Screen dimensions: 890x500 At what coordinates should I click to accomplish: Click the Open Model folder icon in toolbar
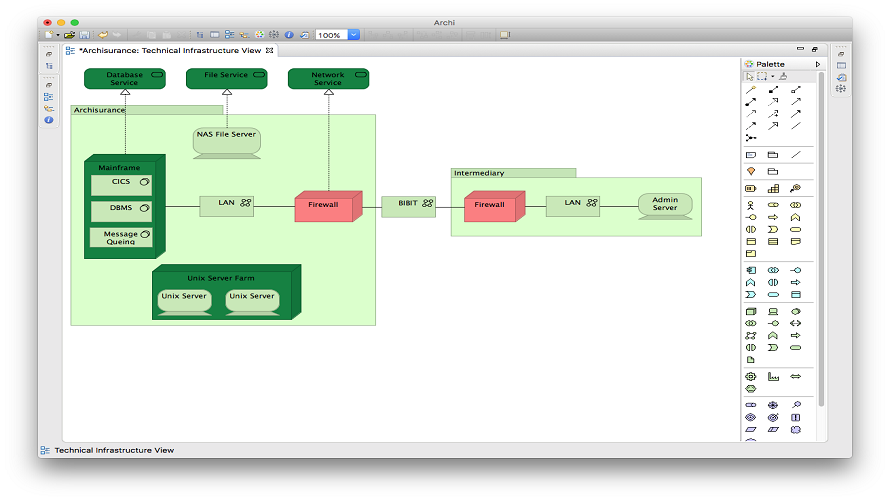(69, 35)
